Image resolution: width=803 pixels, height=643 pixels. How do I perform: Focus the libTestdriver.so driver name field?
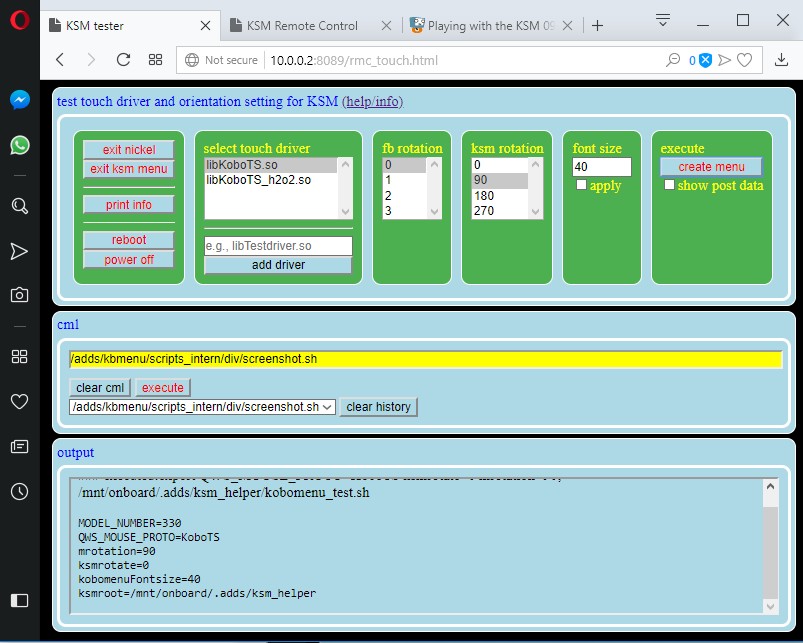click(278, 246)
